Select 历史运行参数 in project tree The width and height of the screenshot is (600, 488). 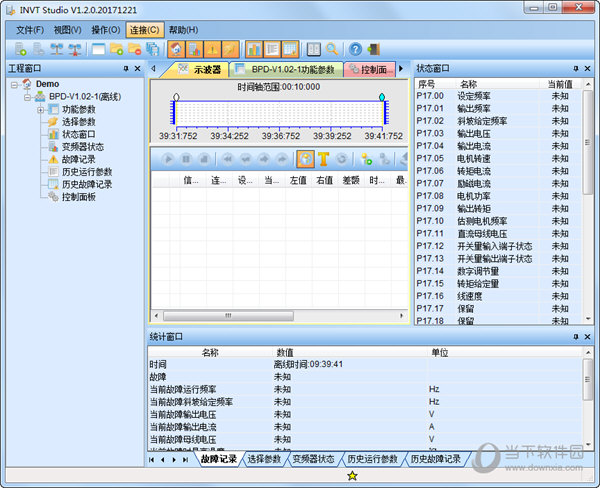click(87, 172)
